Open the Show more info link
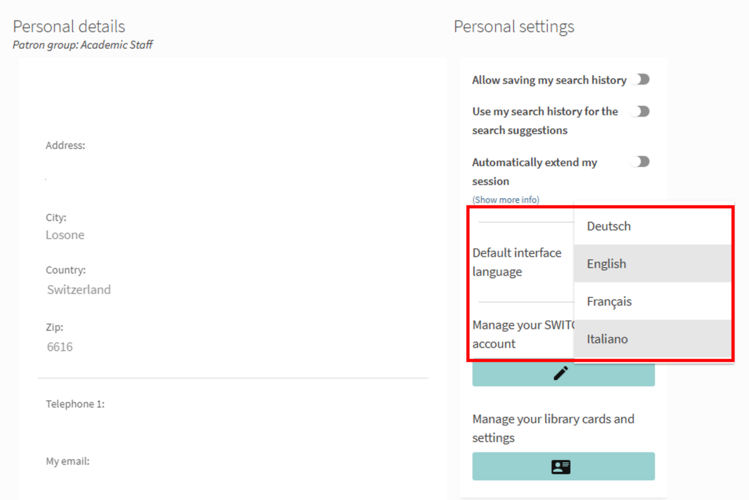 pos(505,200)
